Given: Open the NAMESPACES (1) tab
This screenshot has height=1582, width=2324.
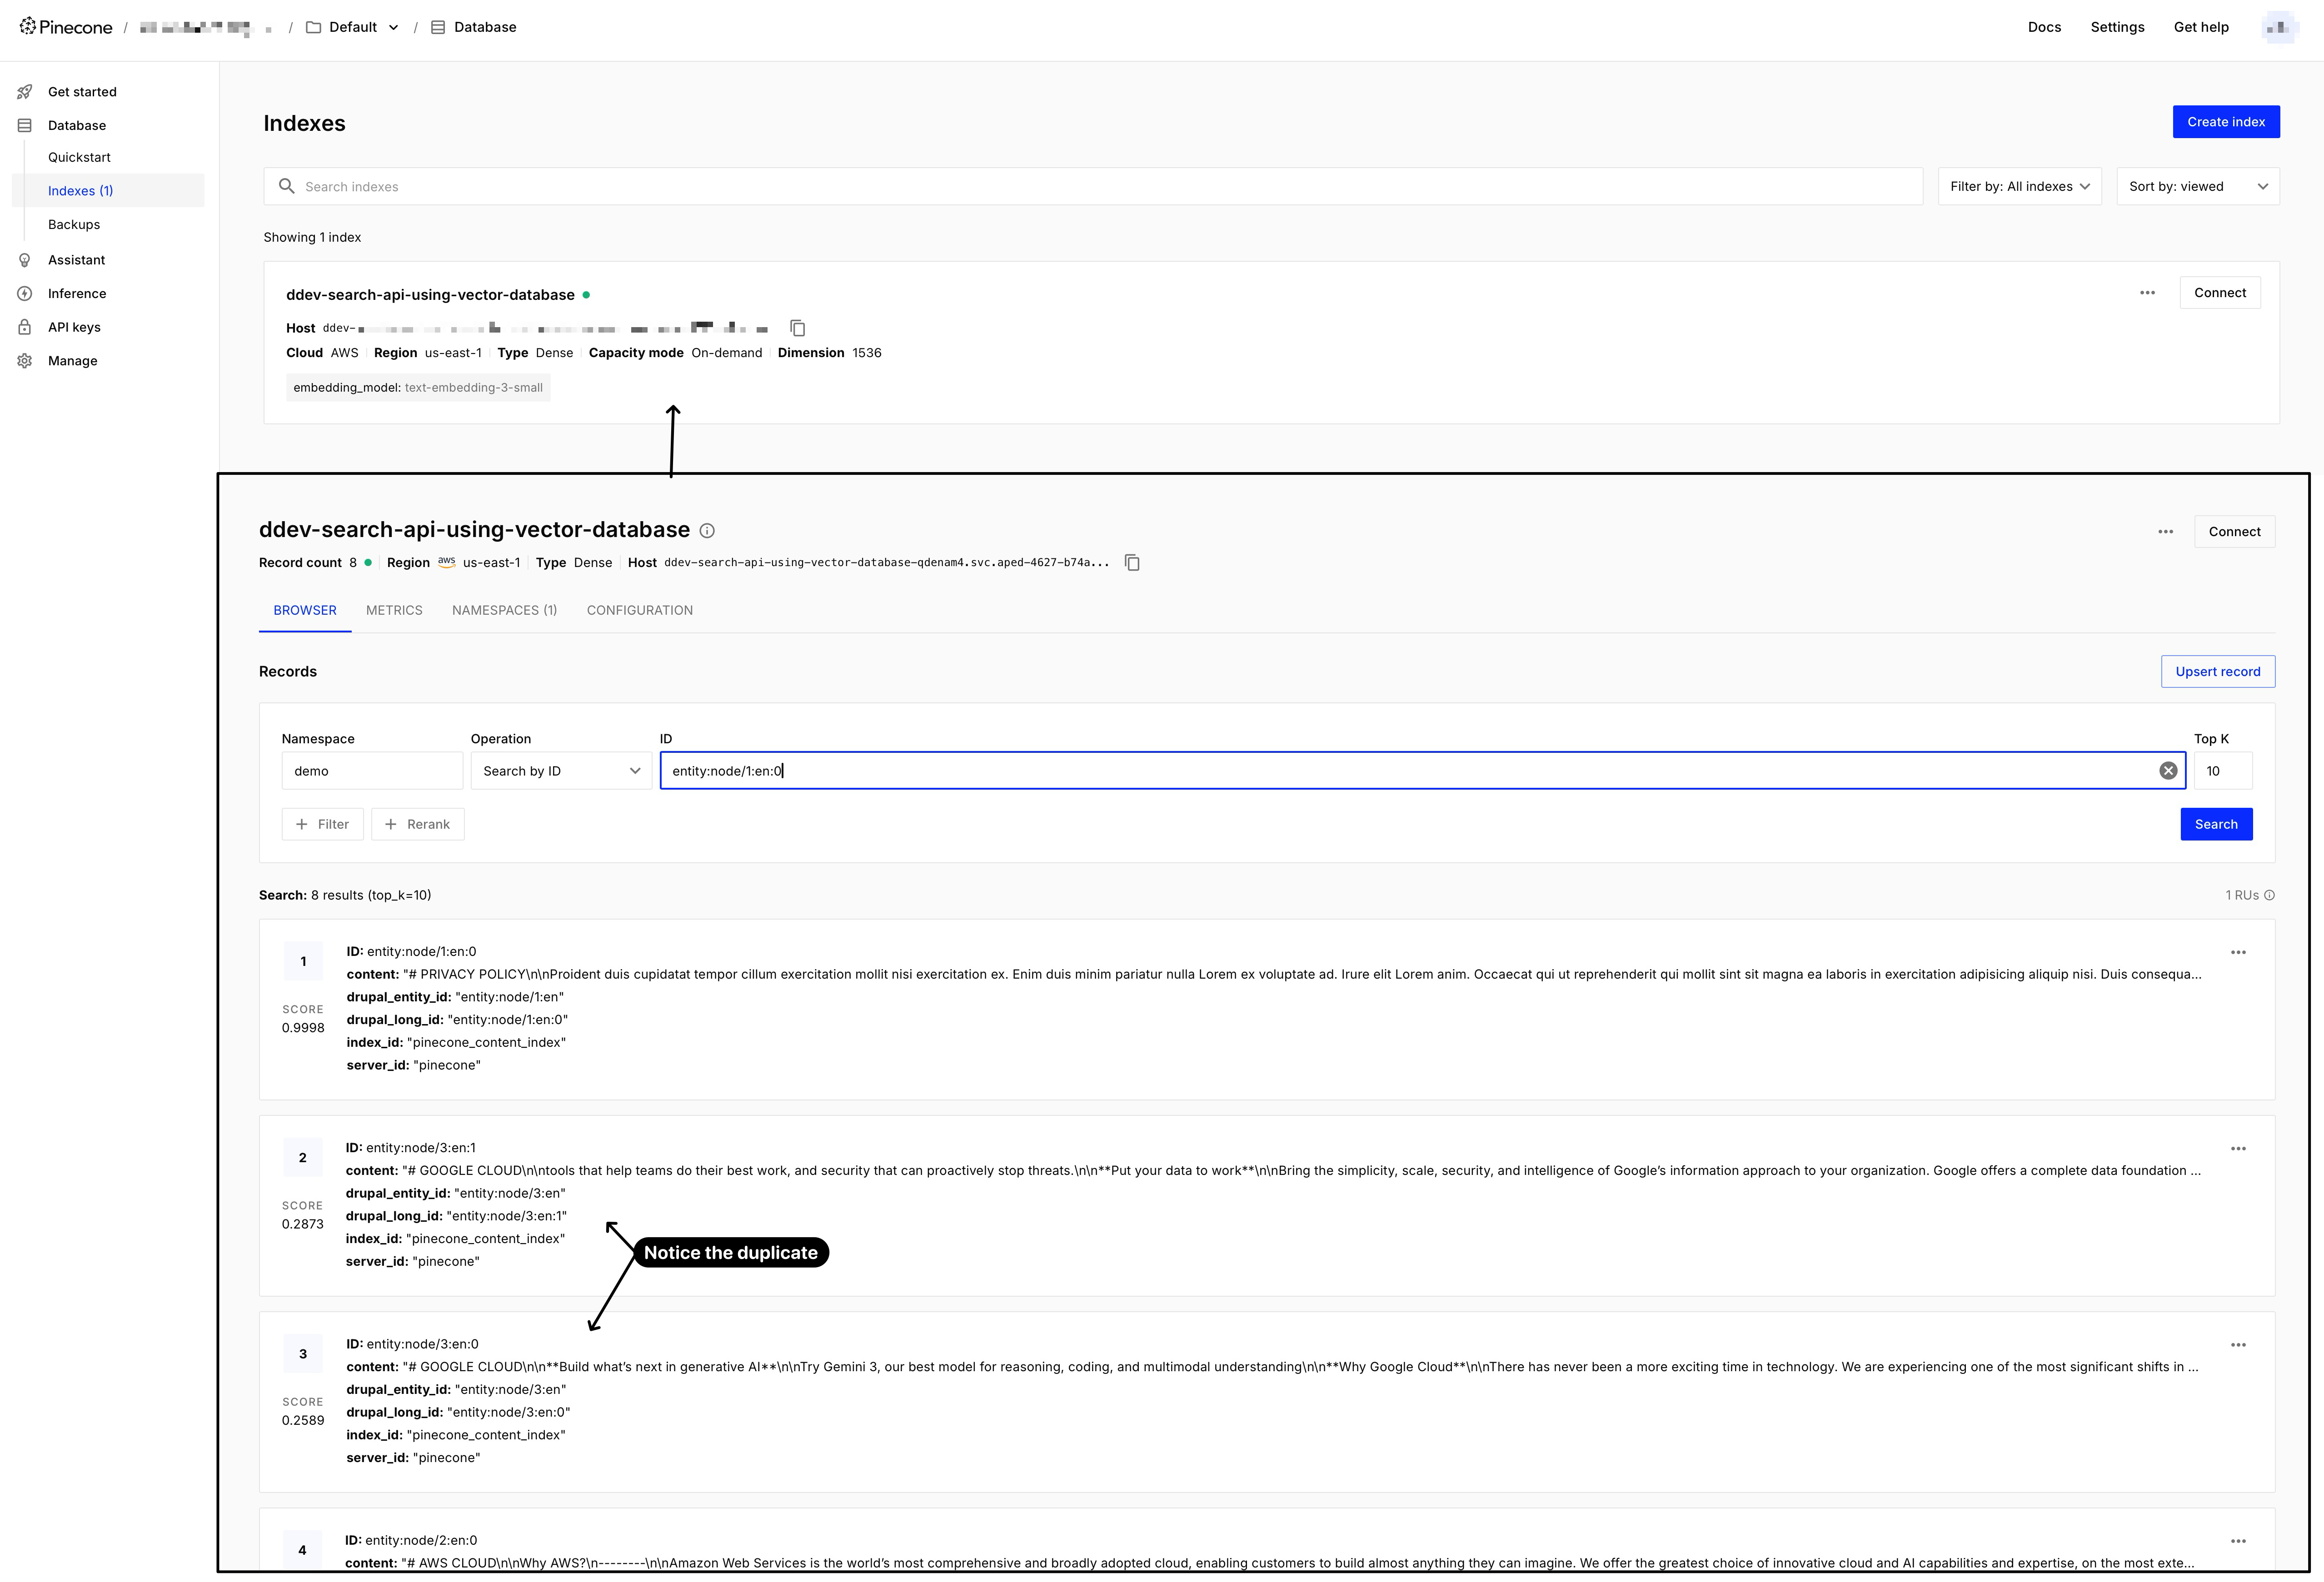Looking at the screenshot, I should point(504,610).
